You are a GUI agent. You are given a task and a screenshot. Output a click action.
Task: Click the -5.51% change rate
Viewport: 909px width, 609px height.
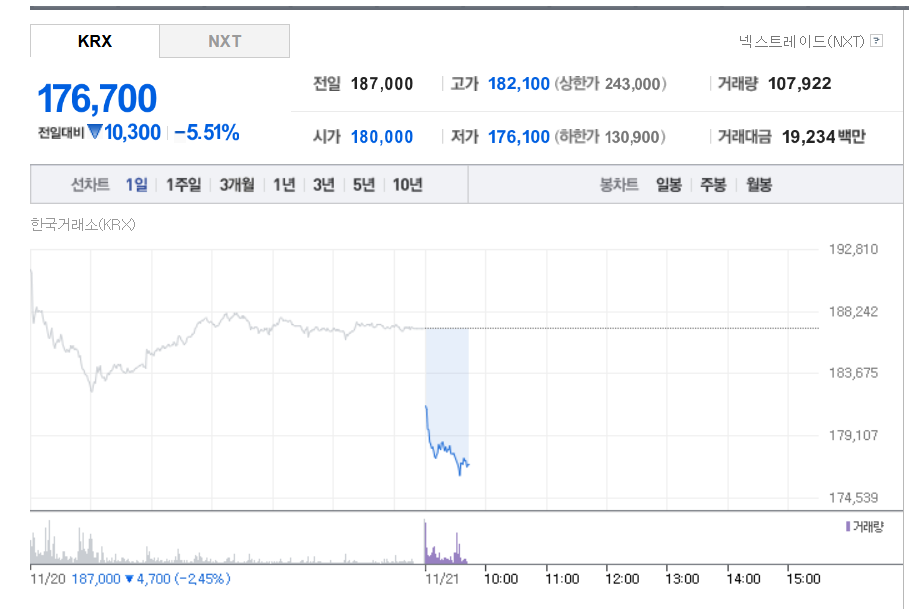click(x=207, y=133)
